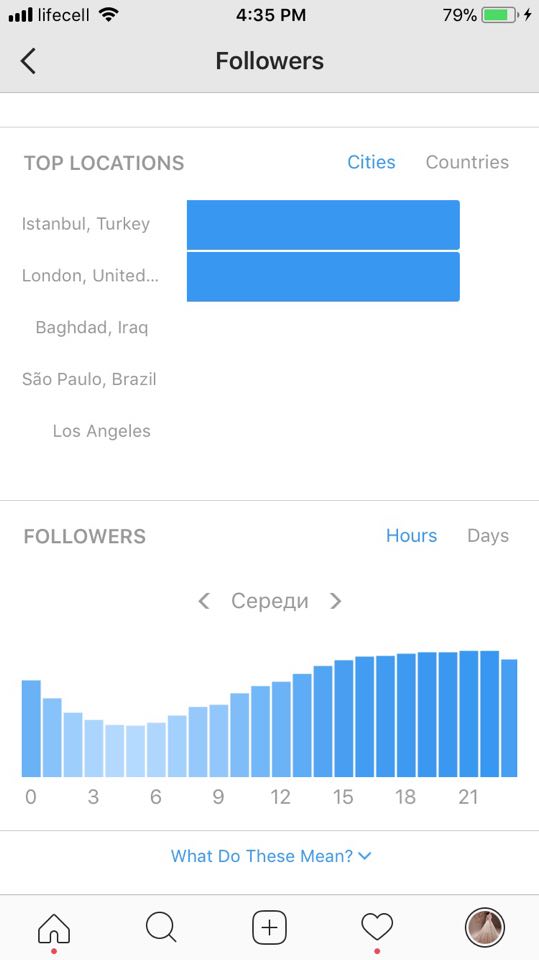Tap the back arrow in header
Screen dimensions: 539x960
(x=28, y=61)
